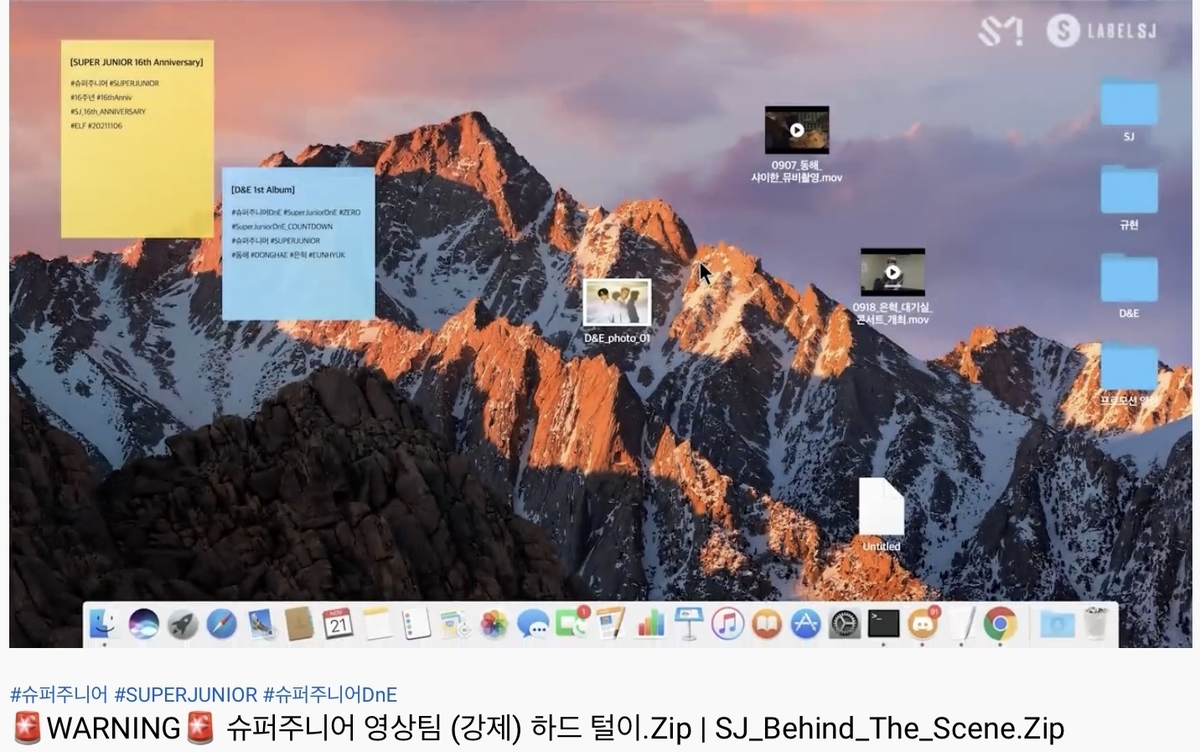Launch Siri from the dock
This screenshot has width=1200, height=752.
pyautogui.click(x=144, y=624)
